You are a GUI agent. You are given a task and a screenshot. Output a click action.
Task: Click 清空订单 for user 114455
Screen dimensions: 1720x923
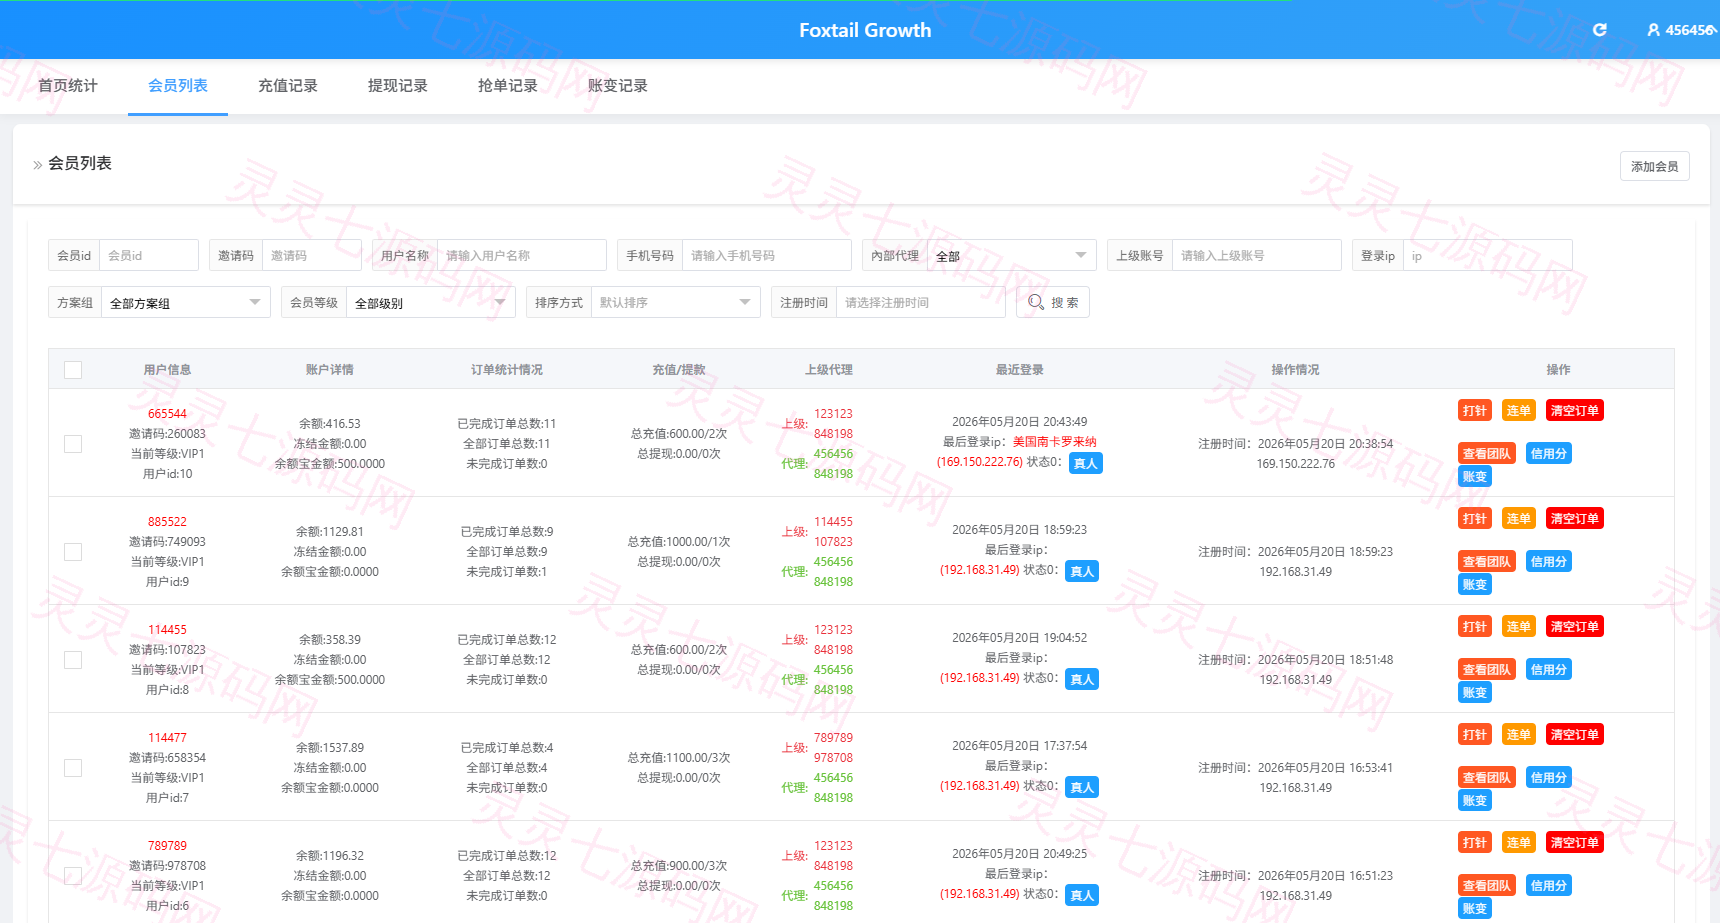click(1575, 626)
